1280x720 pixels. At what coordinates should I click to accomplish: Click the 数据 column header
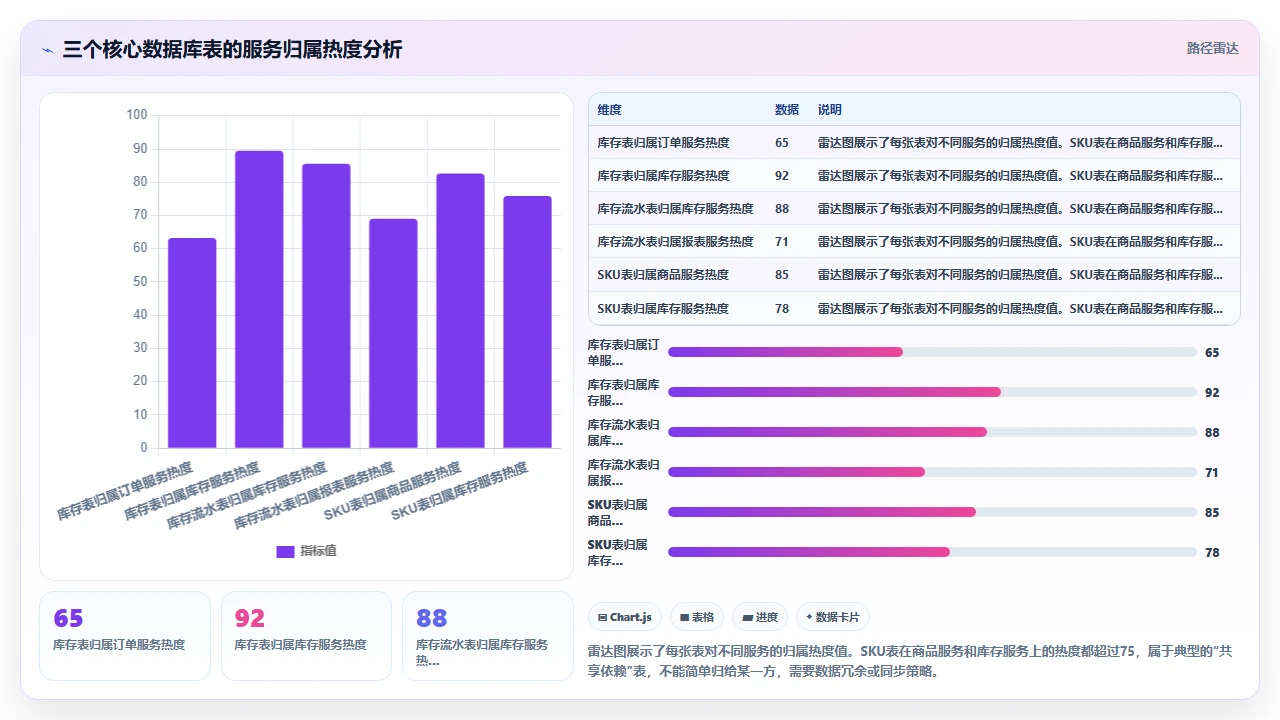(x=787, y=110)
